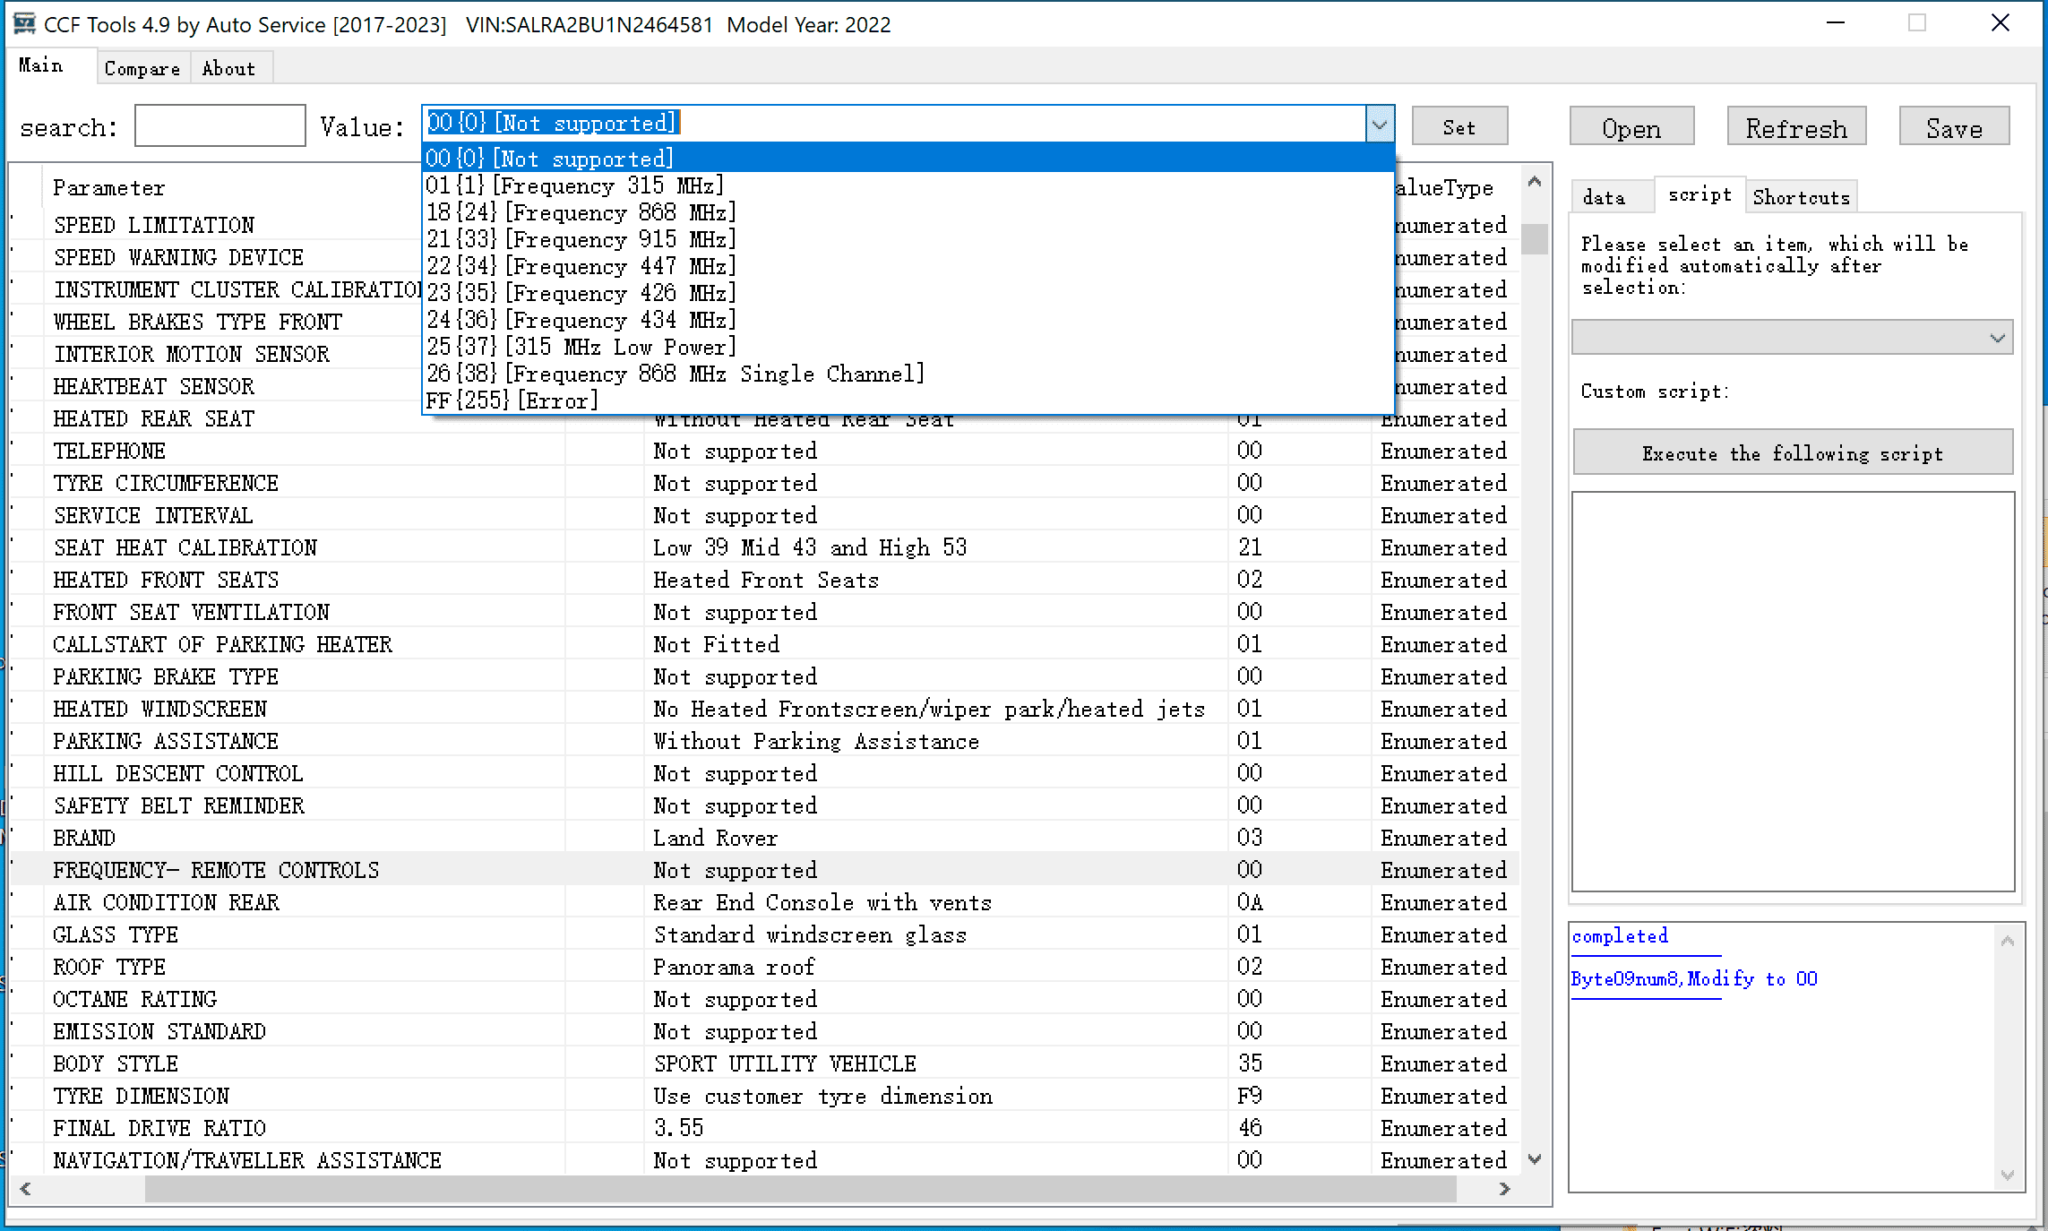Select the HEATED FRONT SEATS parameter row
The height and width of the screenshot is (1231, 2048).
[x=165, y=580]
